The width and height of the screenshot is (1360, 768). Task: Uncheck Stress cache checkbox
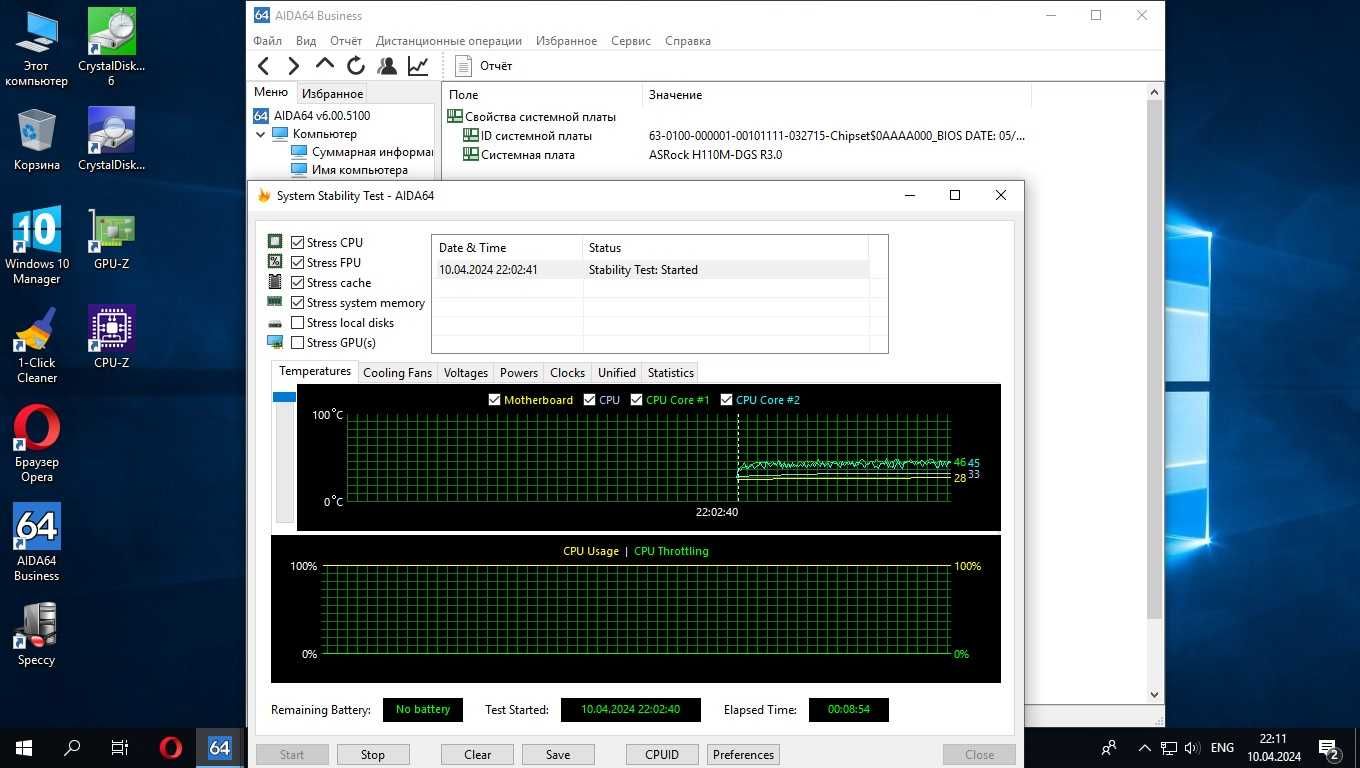click(297, 282)
